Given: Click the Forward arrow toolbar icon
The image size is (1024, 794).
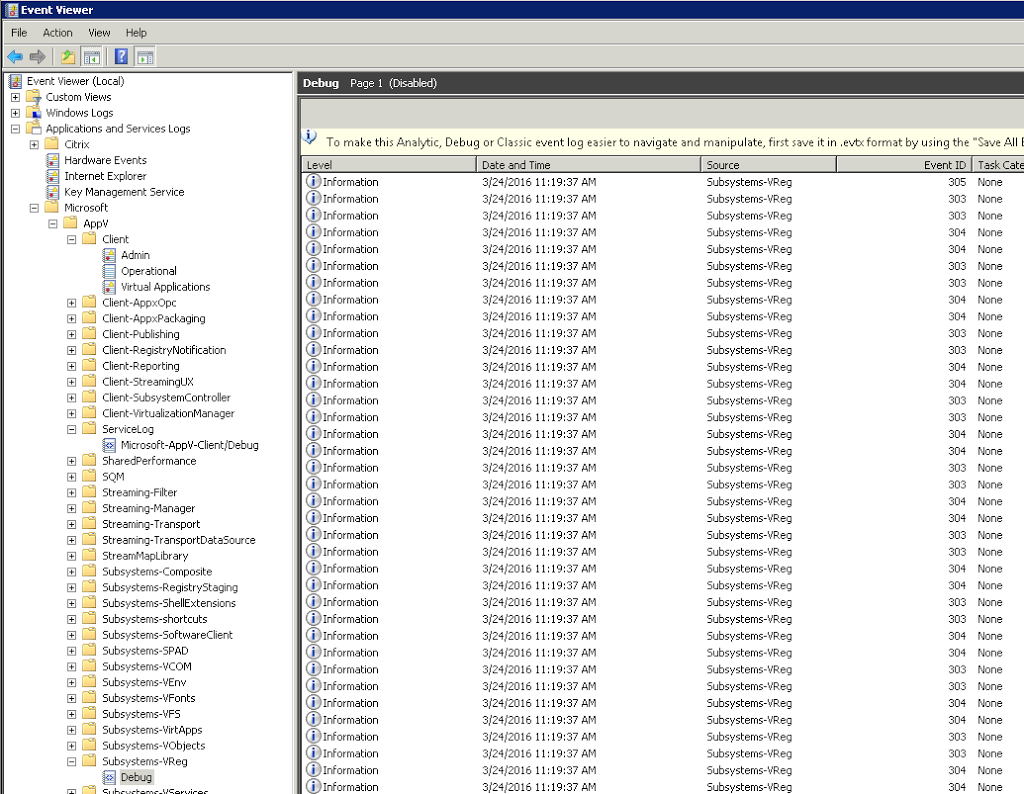Looking at the screenshot, I should (x=37, y=57).
